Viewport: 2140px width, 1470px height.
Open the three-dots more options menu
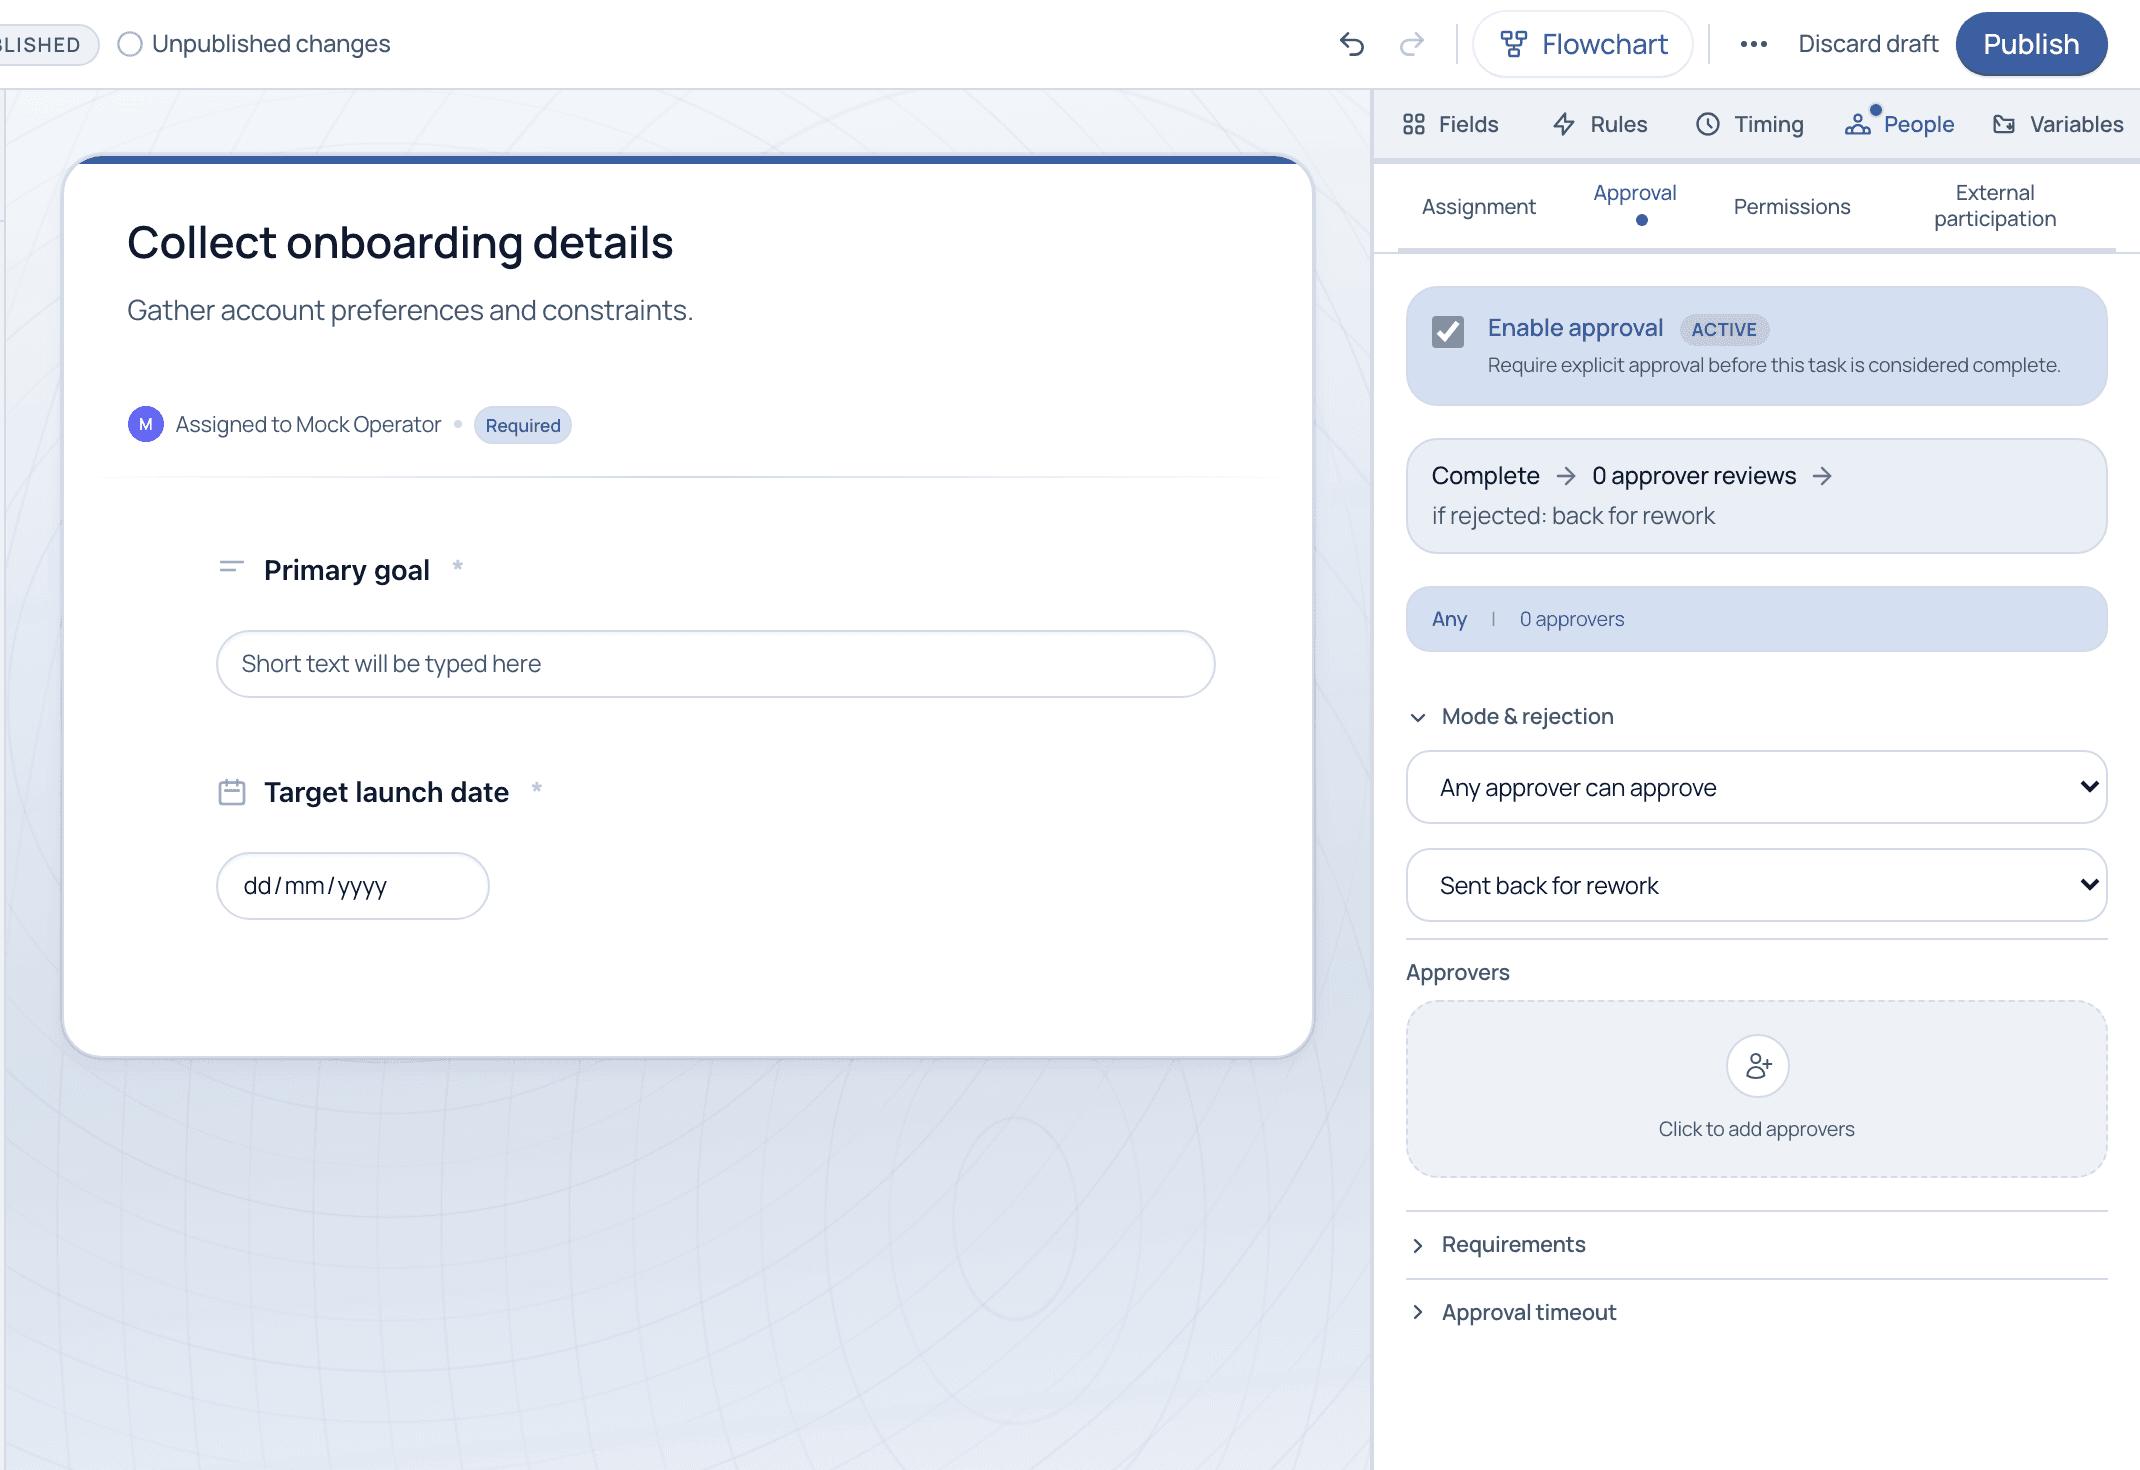point(1753,44)
